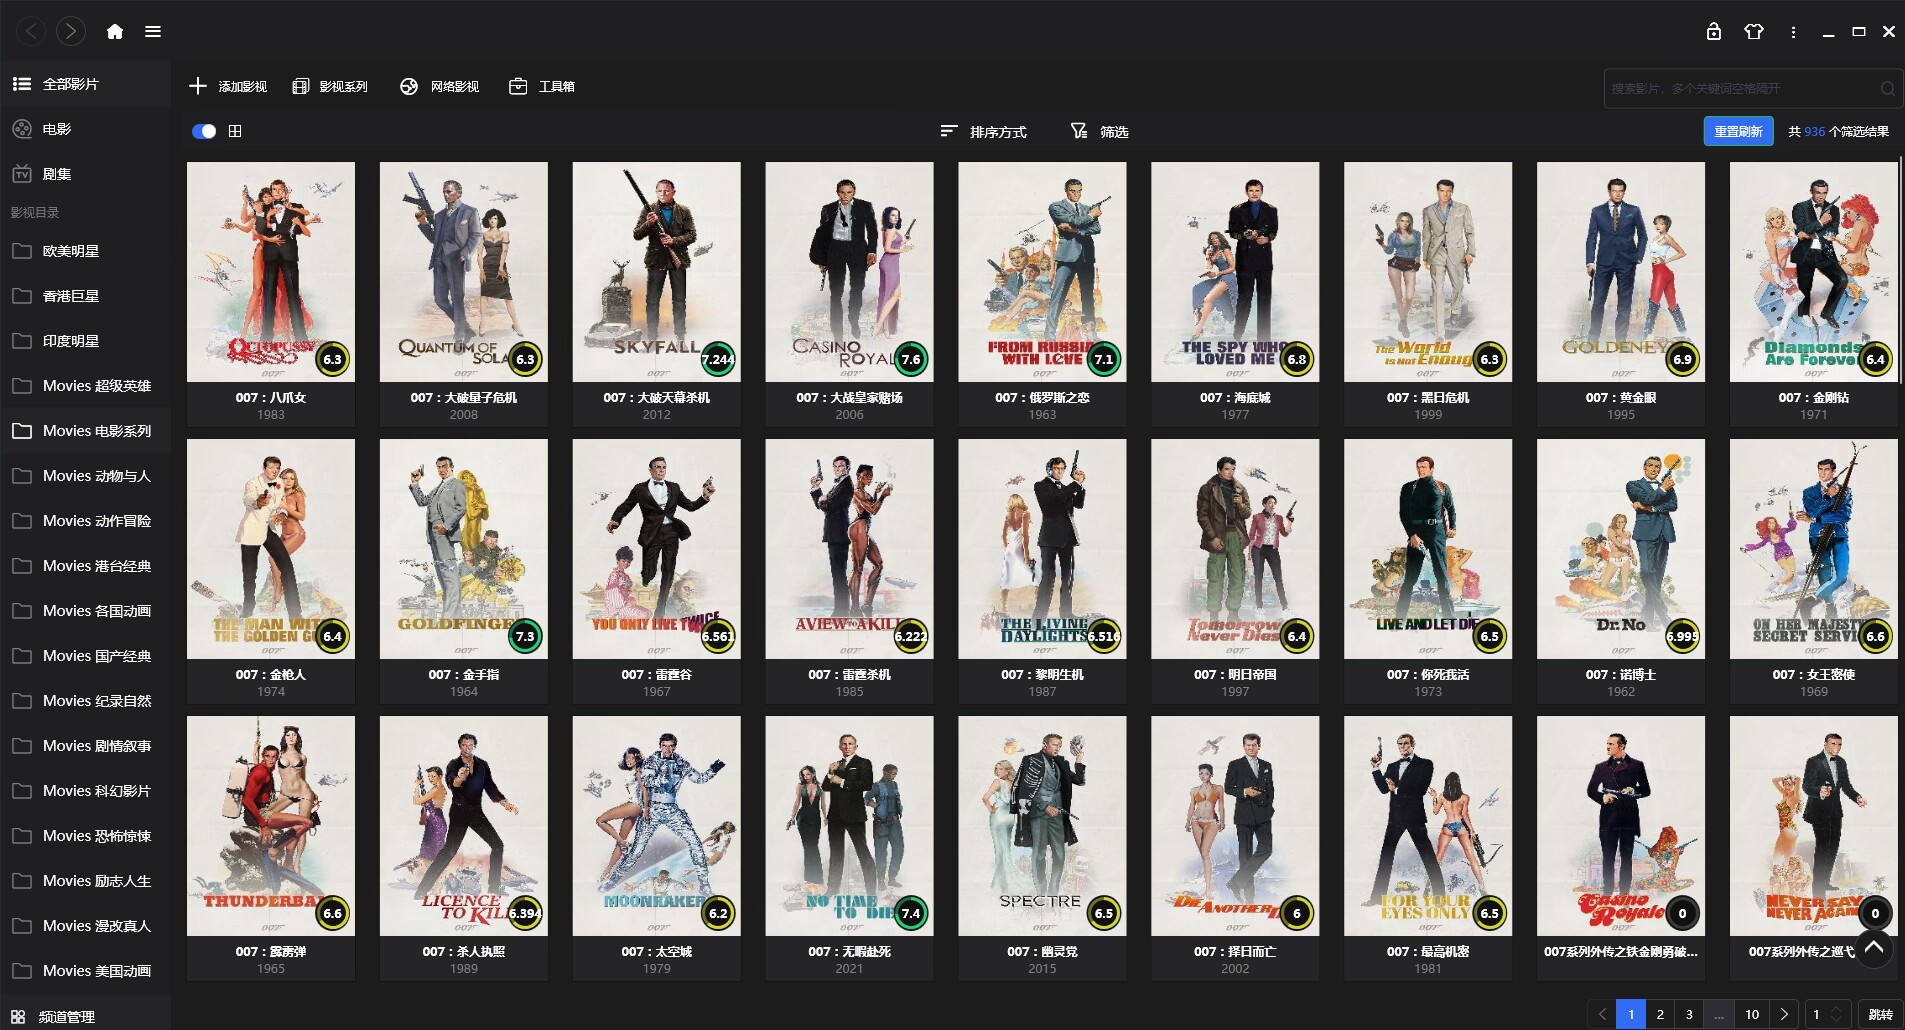This screenshot has height=1030, width=1905.
Task: Click the search movies input field
Action: click(1740, 89)
